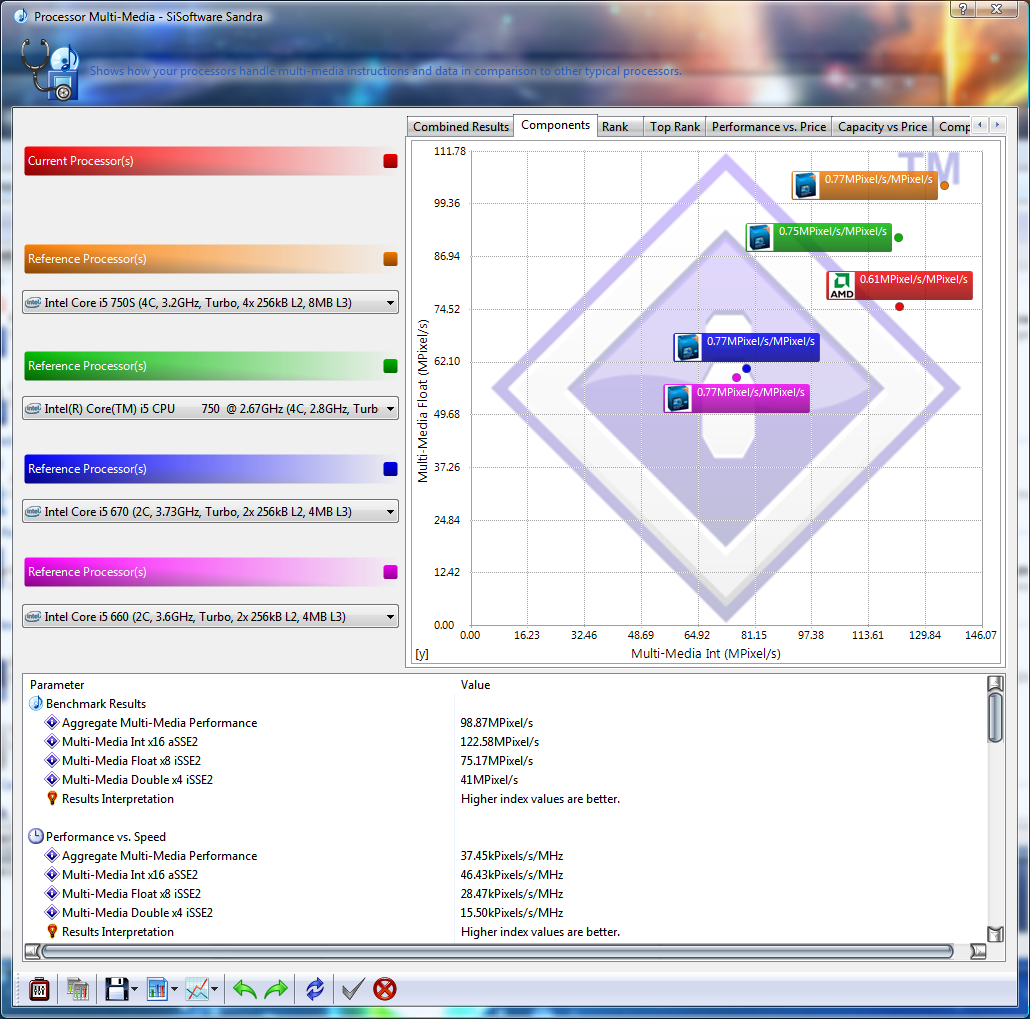Image resolution: width=1030 pixels, height=1019 pixels.
Task: Click the orange Reference Processor(s) header bar
Action: pos(211,259)
